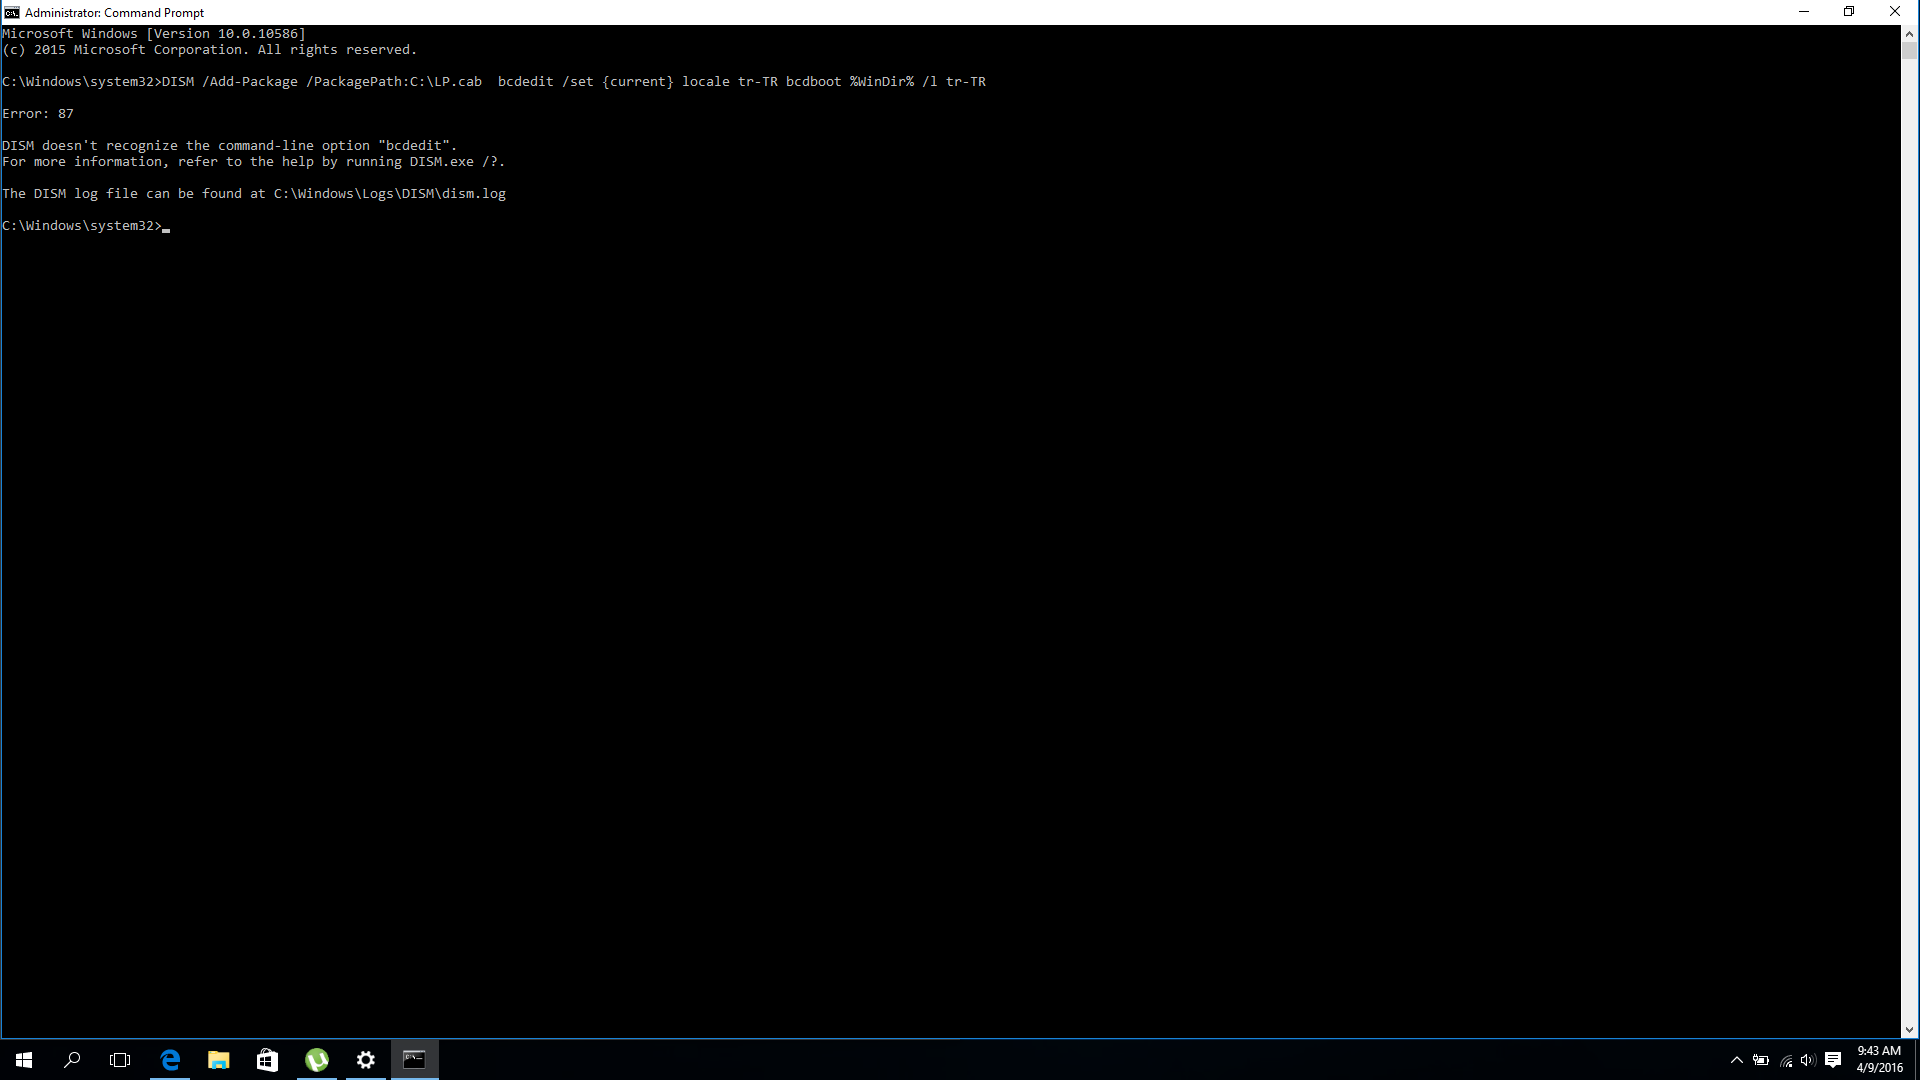Click the scrollbar up arrow
The height and width of the screenshot is (1080, 1920).
click(x=1909, y=34)
